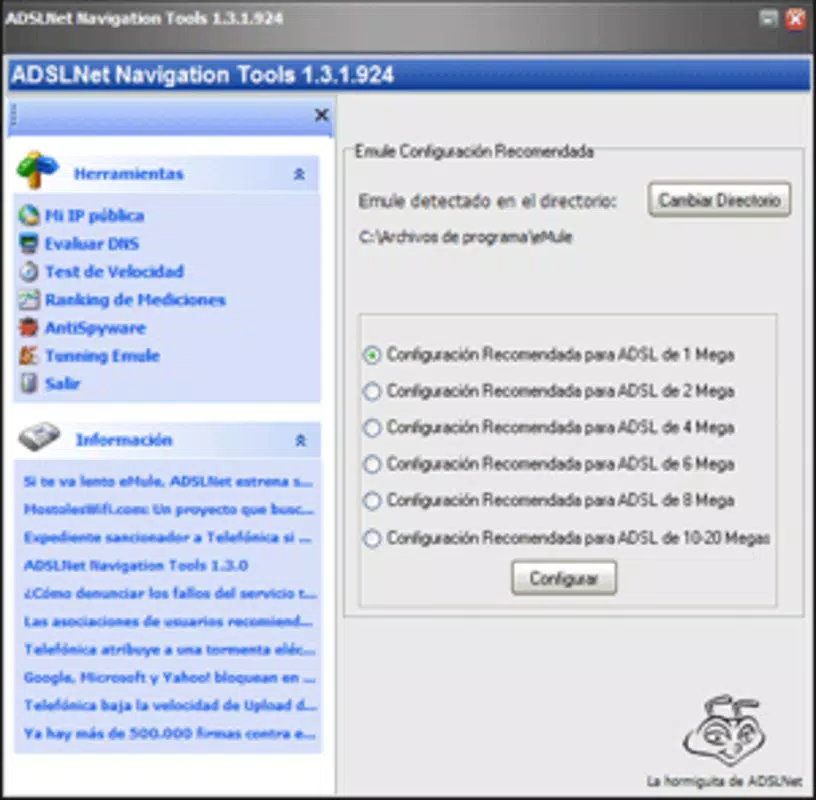Close the ADSLNet Navigation Tools window

pyautogui.click(x=795, y=19)
